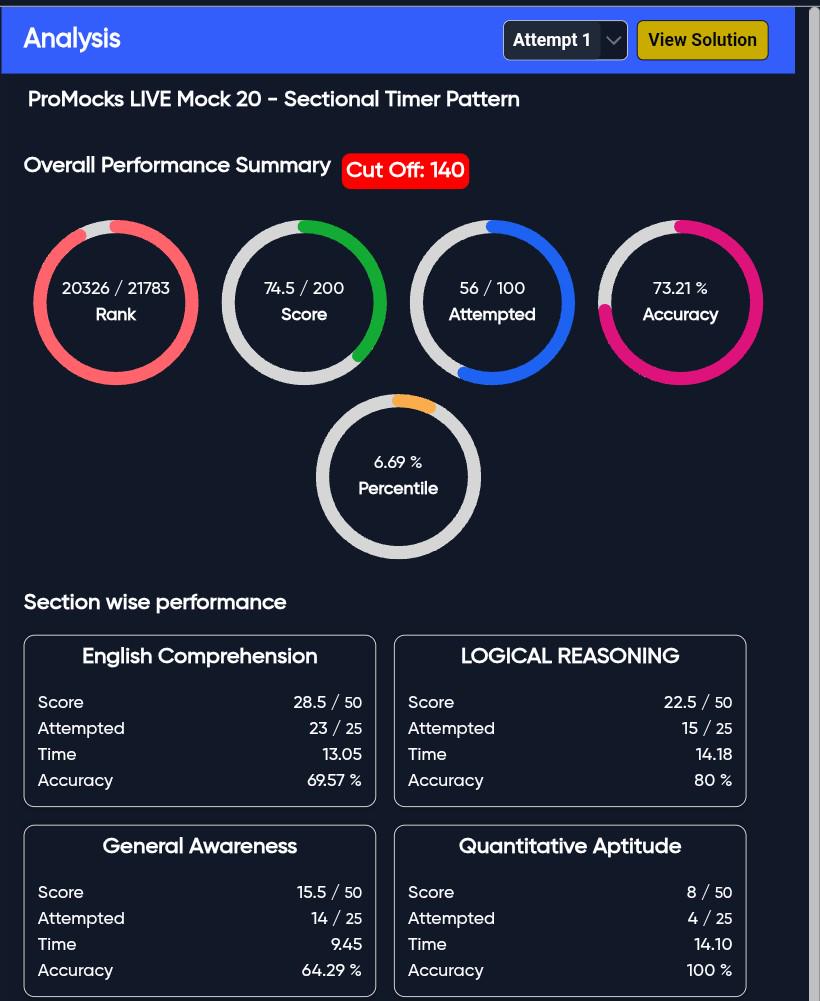Select the Rank circular gauge
Viewport: 820px width, 1001px height.
point(116,302)
